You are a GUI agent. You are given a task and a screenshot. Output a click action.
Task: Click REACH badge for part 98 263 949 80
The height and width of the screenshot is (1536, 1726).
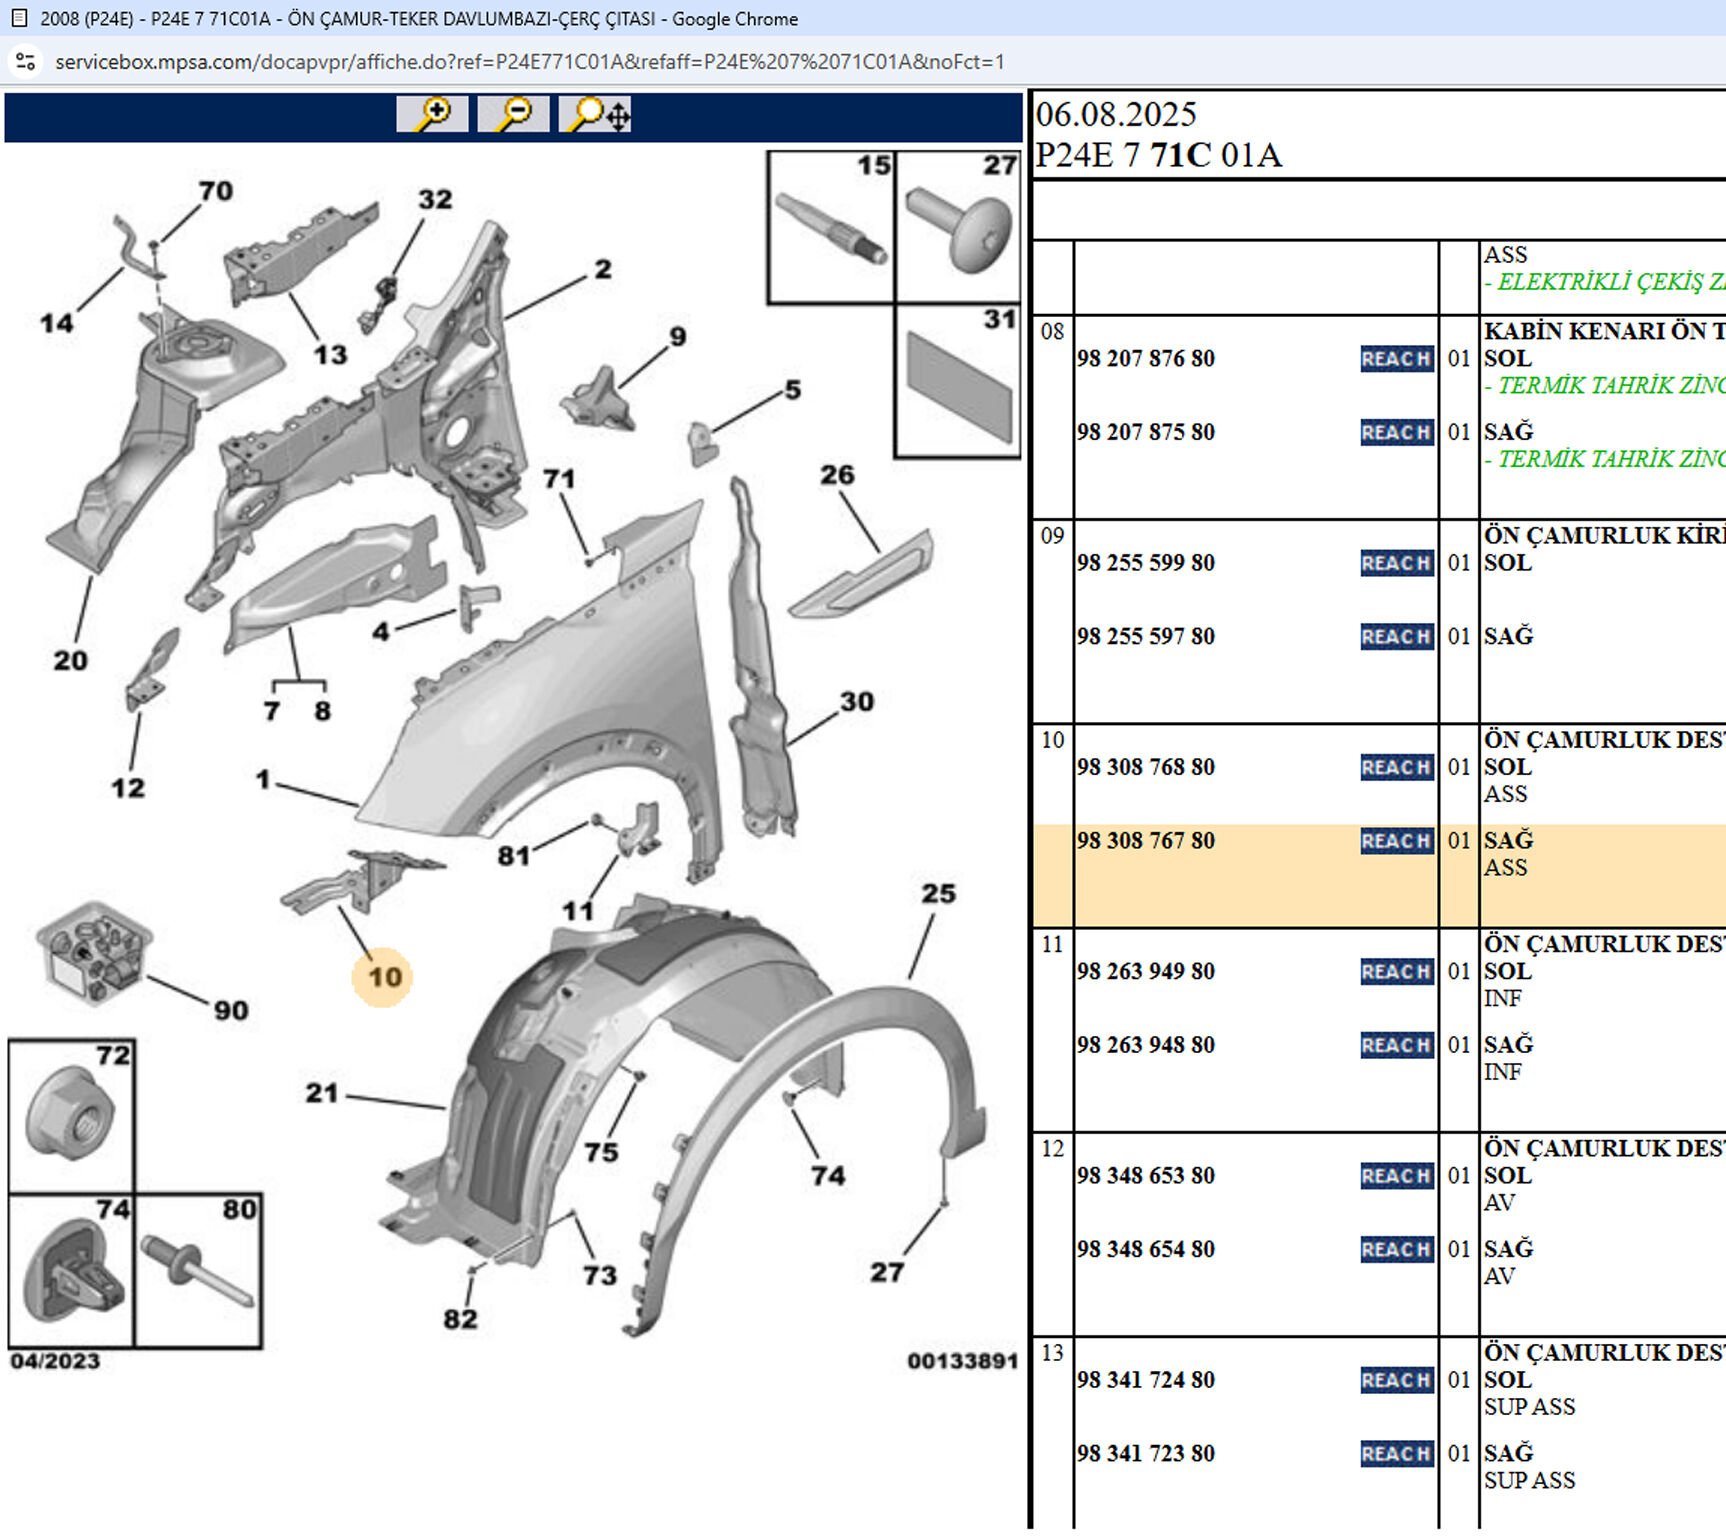[x=1396, y=972]
